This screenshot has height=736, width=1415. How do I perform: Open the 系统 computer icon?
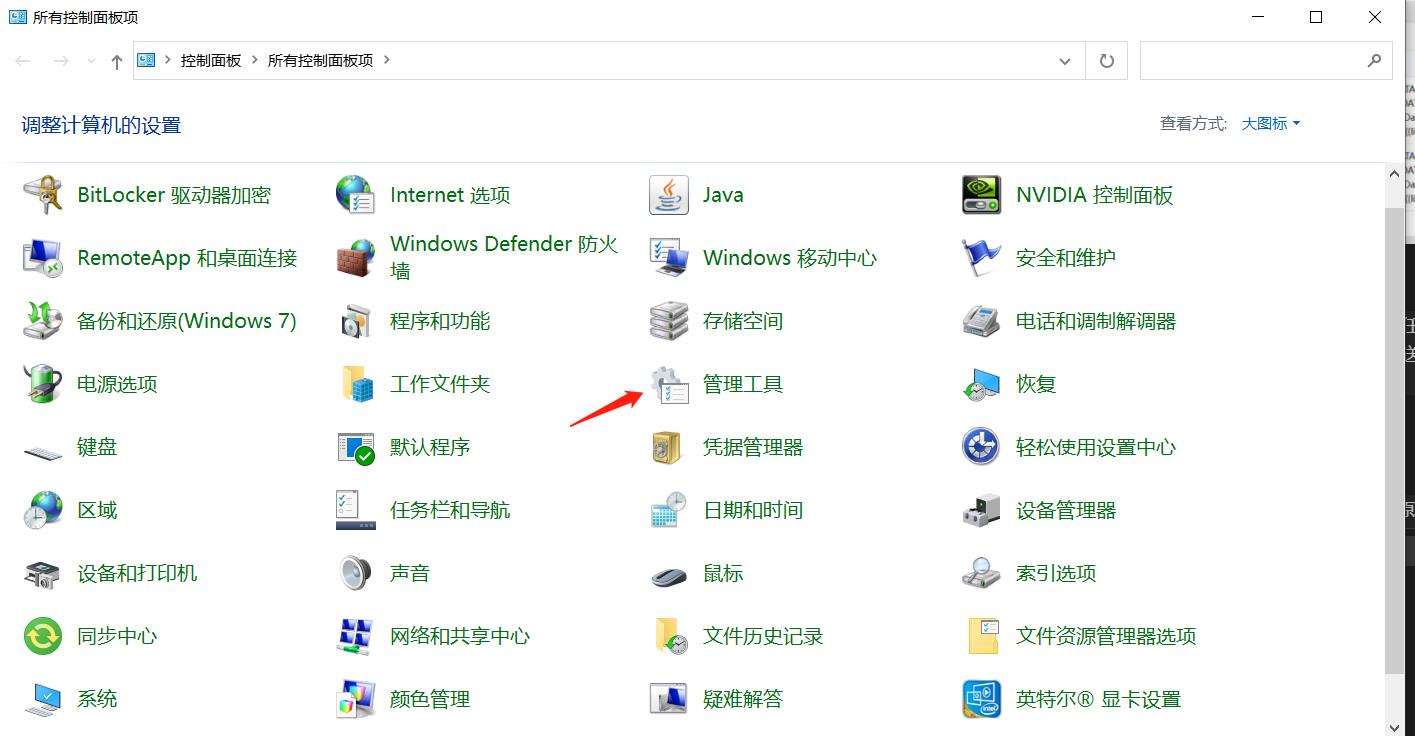coord(43,699)
